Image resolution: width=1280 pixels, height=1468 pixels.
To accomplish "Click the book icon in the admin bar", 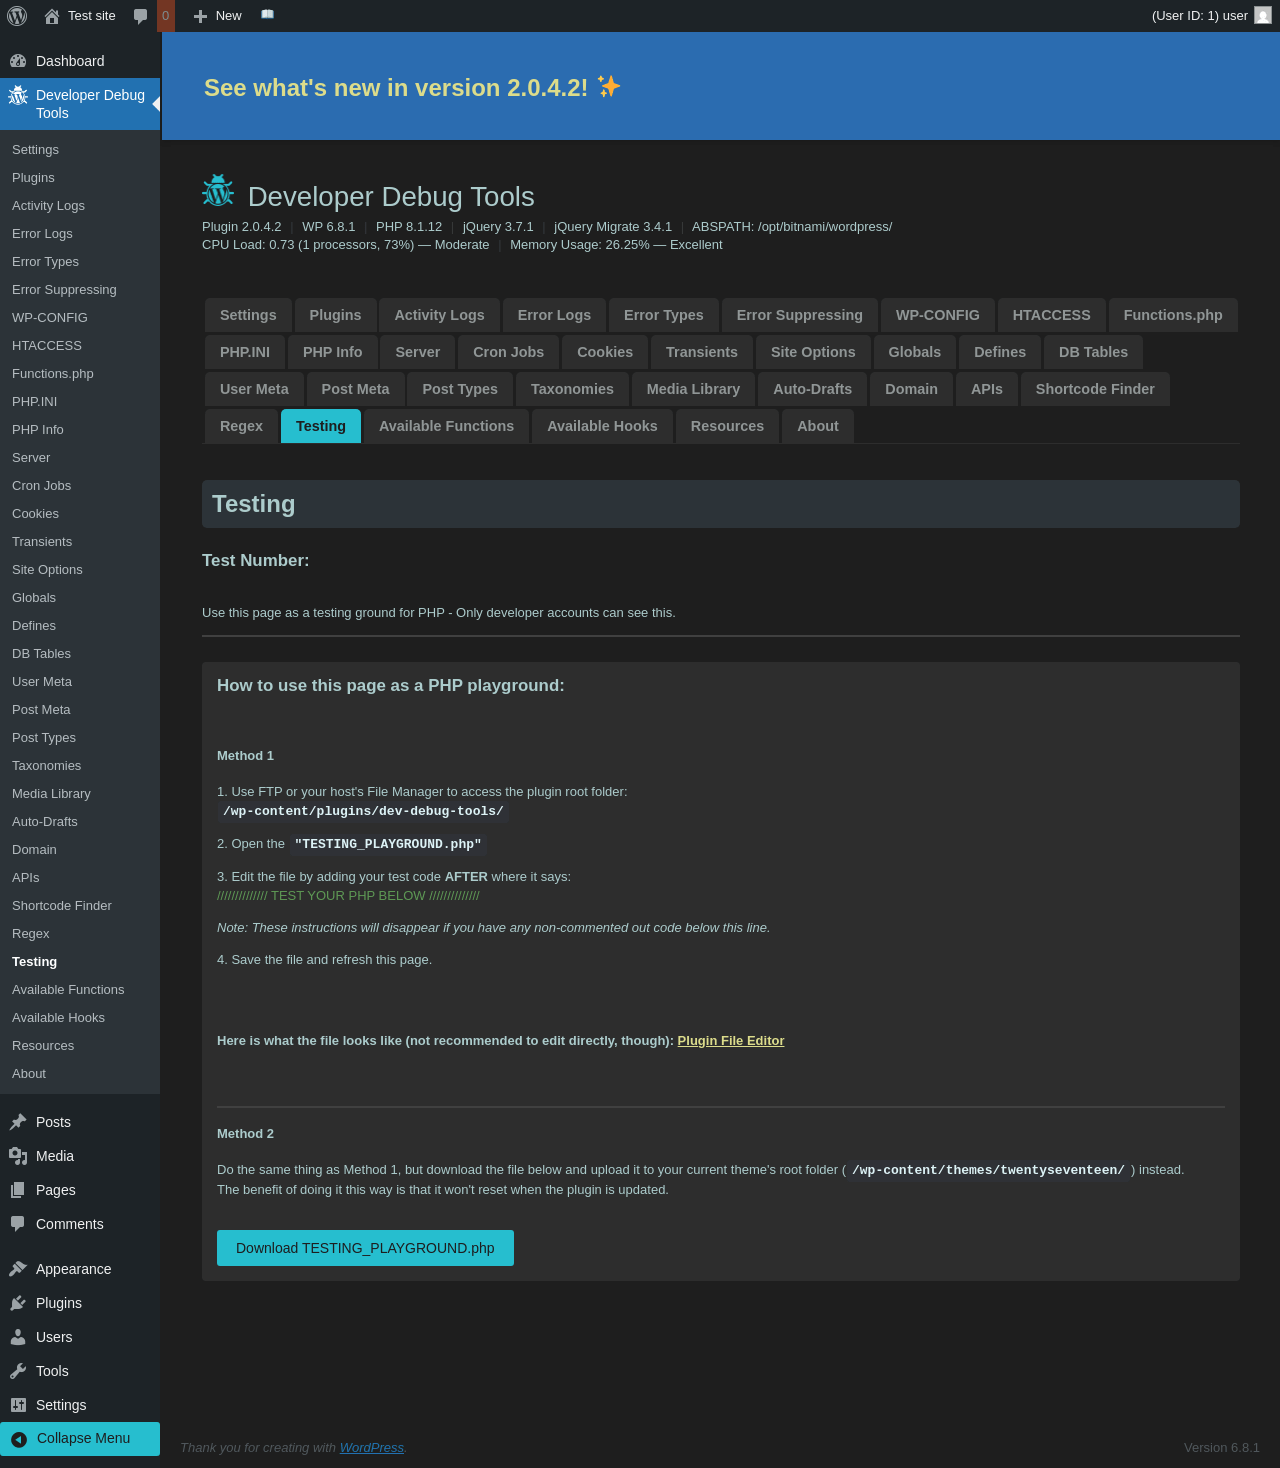I will point(267,15).
